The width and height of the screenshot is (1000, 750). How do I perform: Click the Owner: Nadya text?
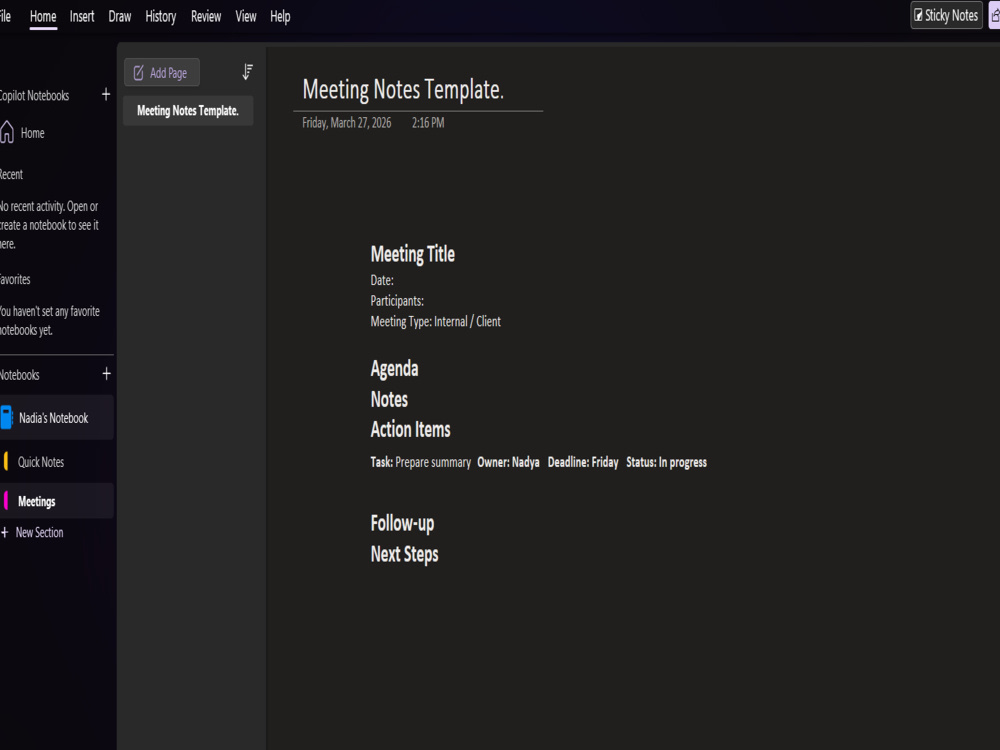pyautogui.click(x=508, y=462)
